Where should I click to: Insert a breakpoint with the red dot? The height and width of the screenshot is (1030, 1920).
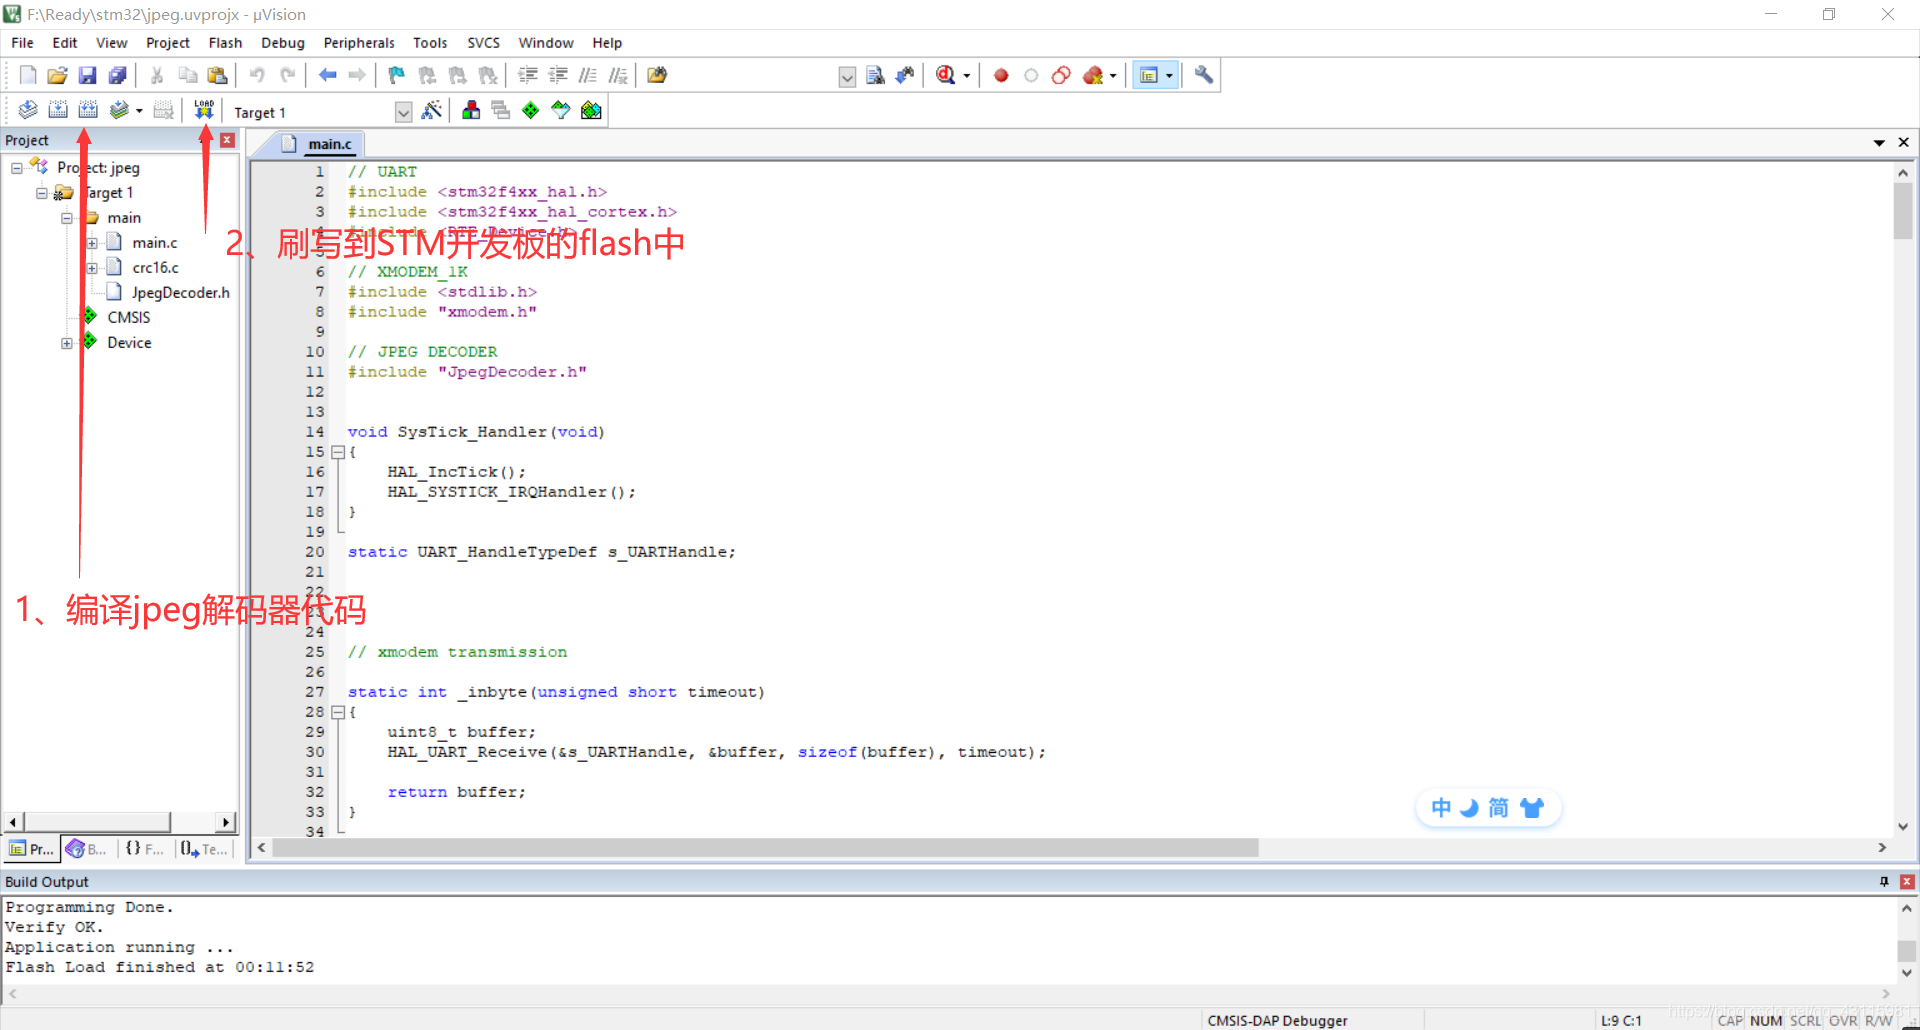[1001, 75]
